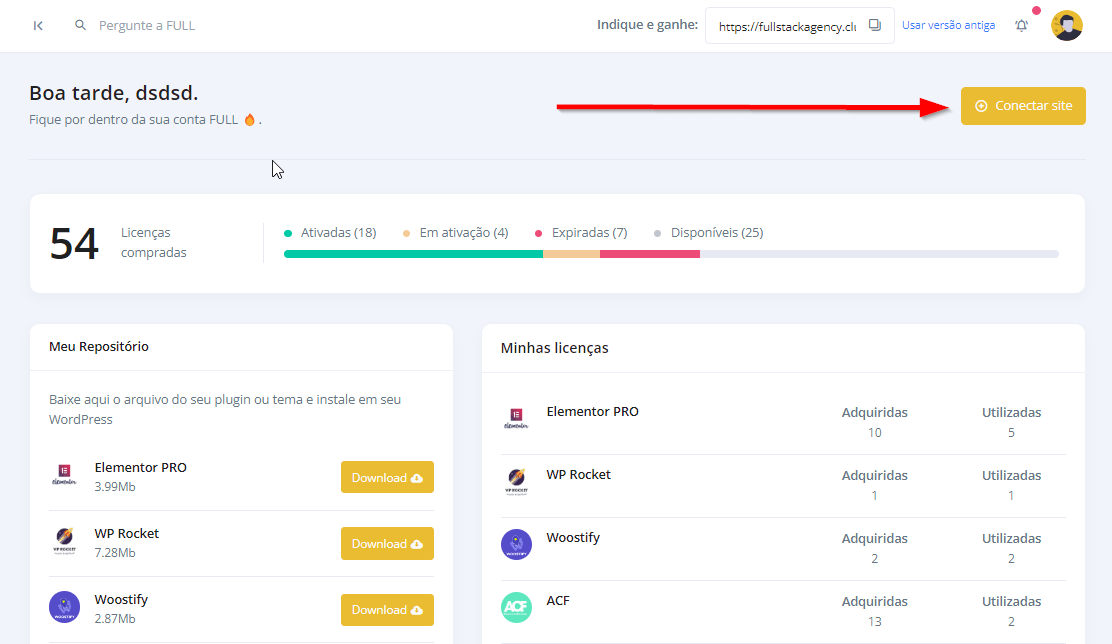Click the search magnifier icon
1112x644 pixels.
pos(80,25)
